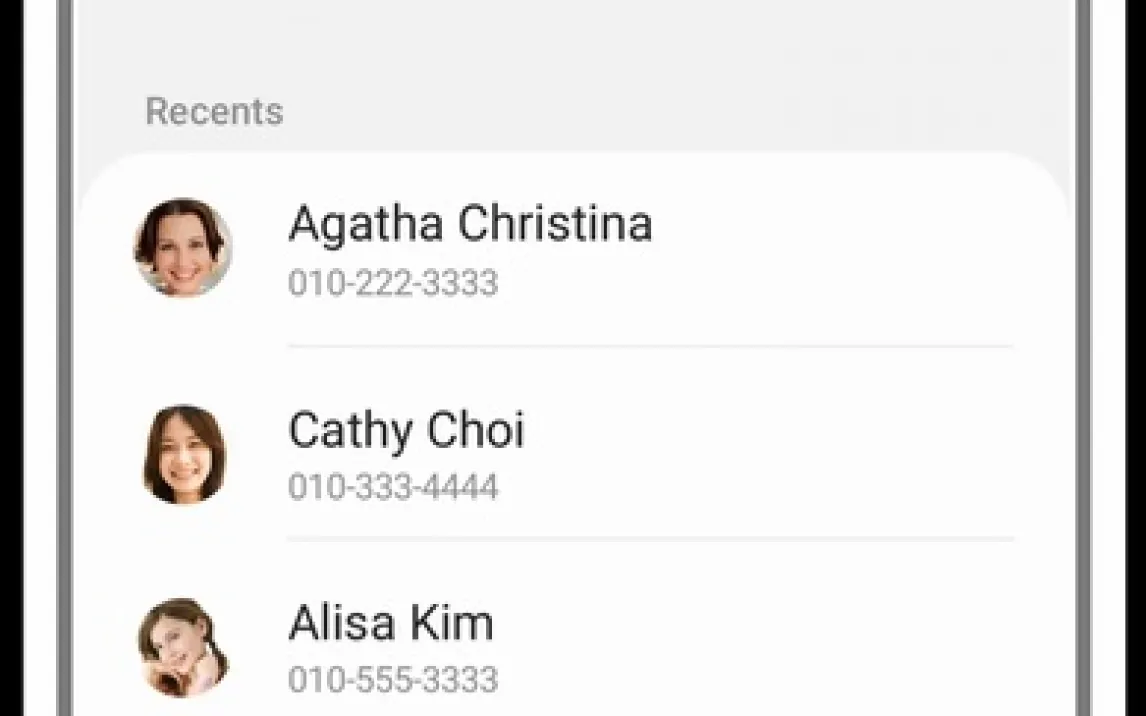
Task: Choose the Alisa Kim contact name
Action: (x=391, y=623)
